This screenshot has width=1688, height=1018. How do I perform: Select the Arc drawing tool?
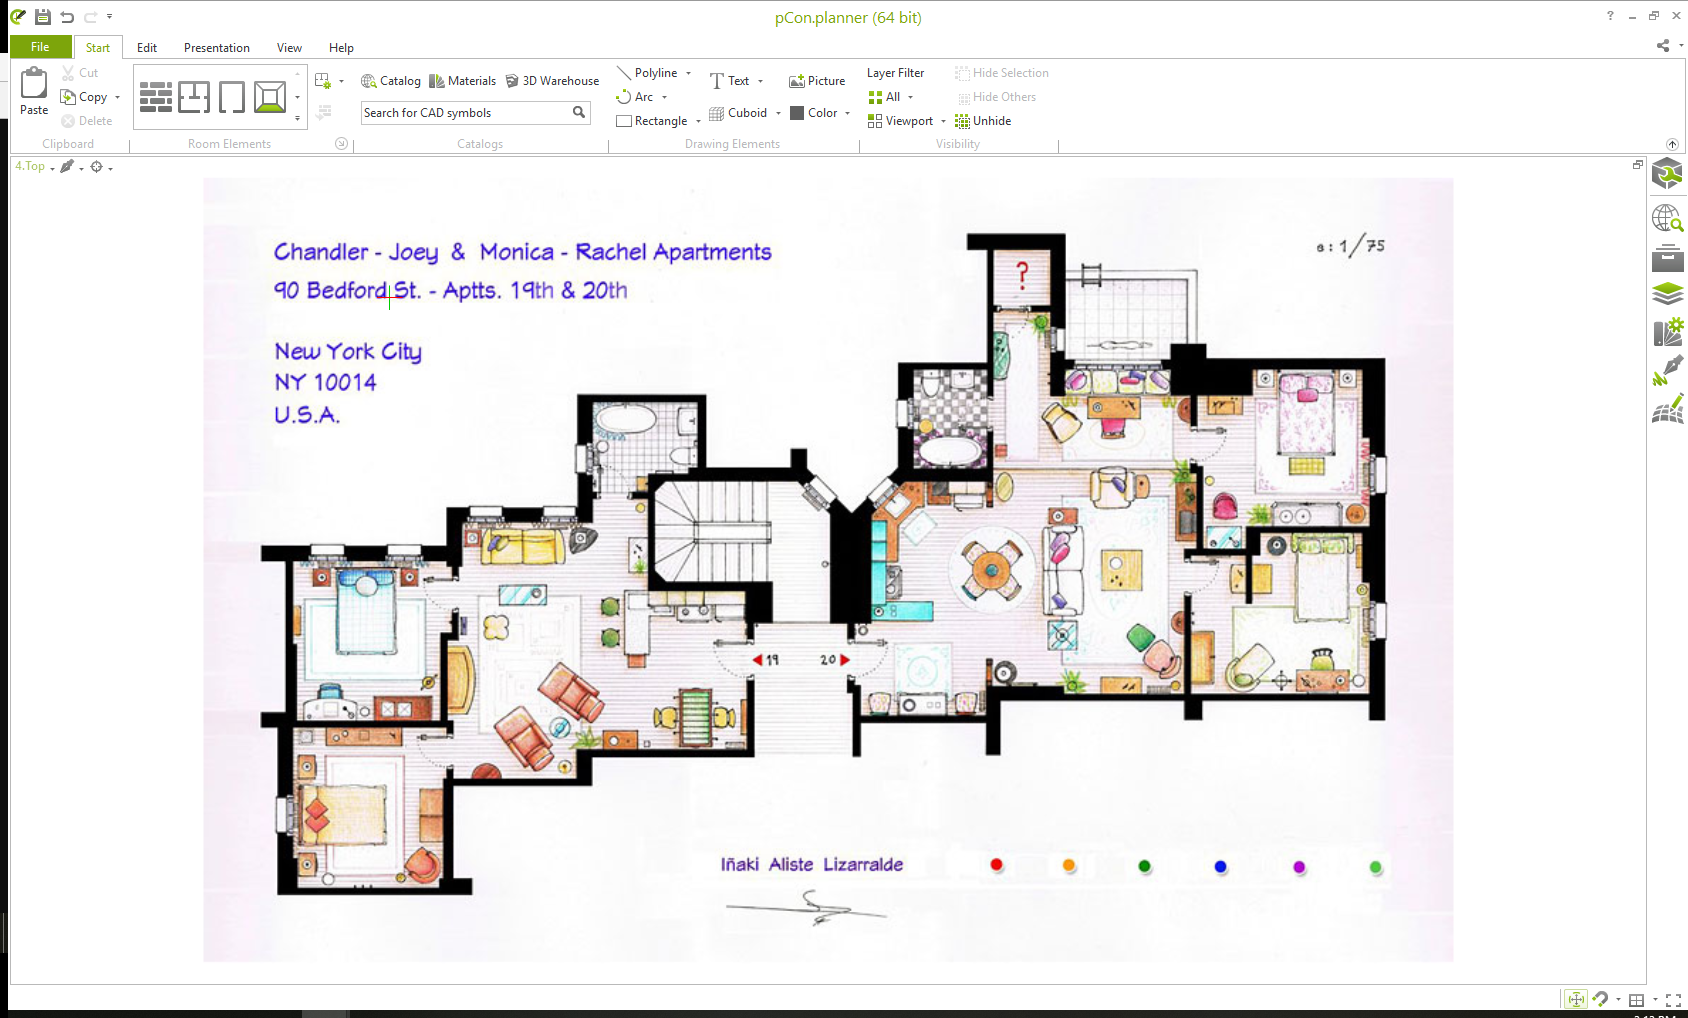pos(635,97)
